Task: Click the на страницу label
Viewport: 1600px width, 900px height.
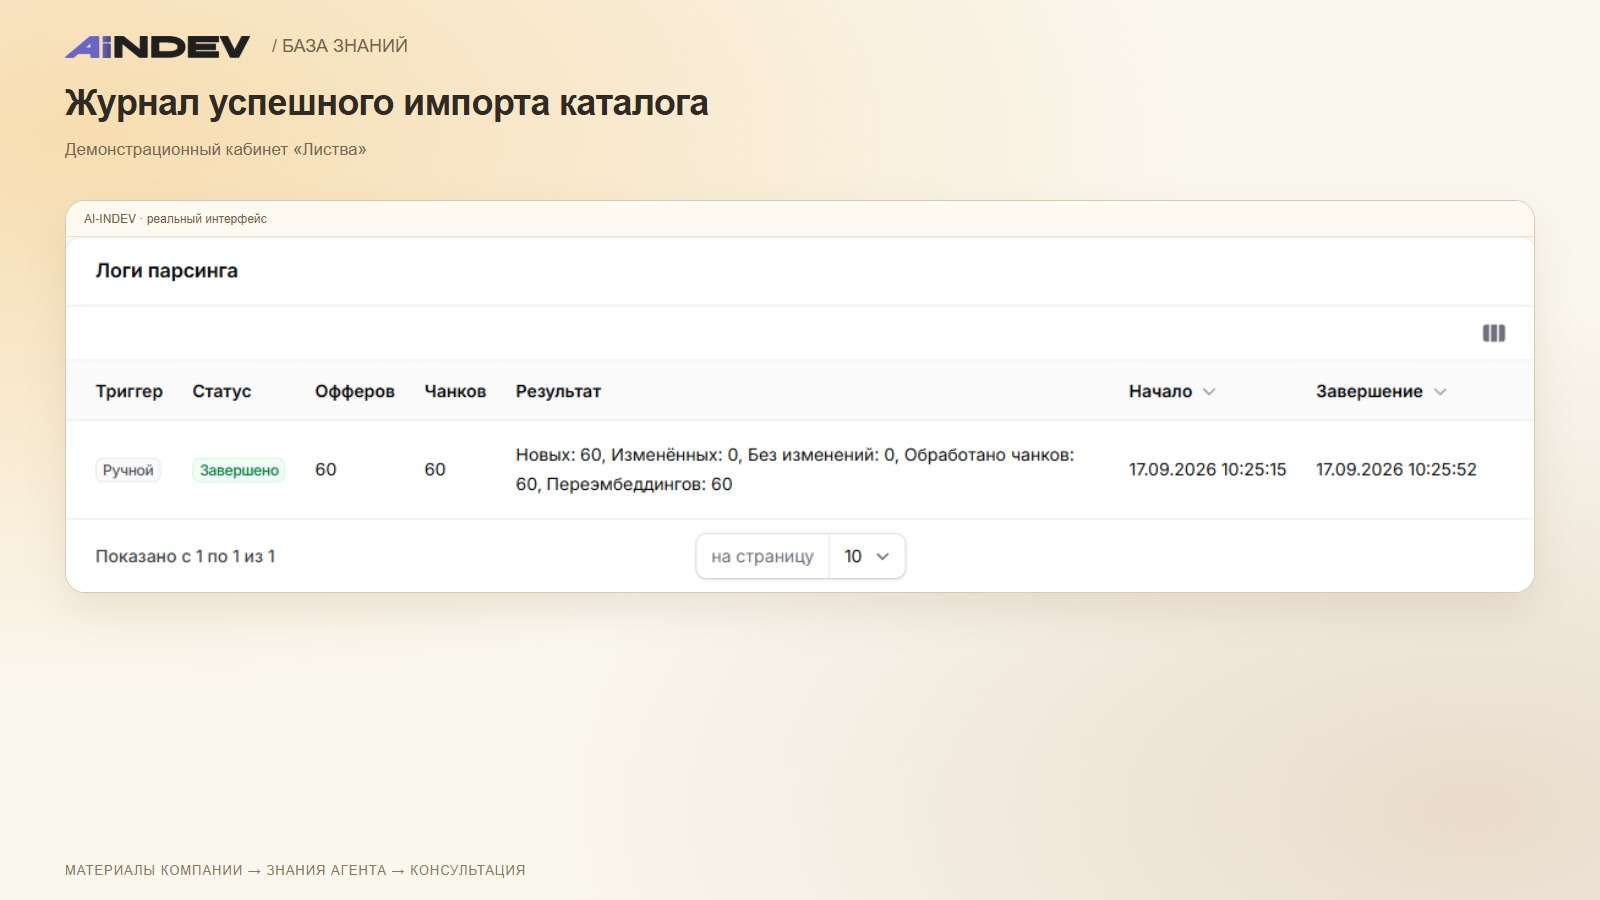Action: (x=762, y=556)
